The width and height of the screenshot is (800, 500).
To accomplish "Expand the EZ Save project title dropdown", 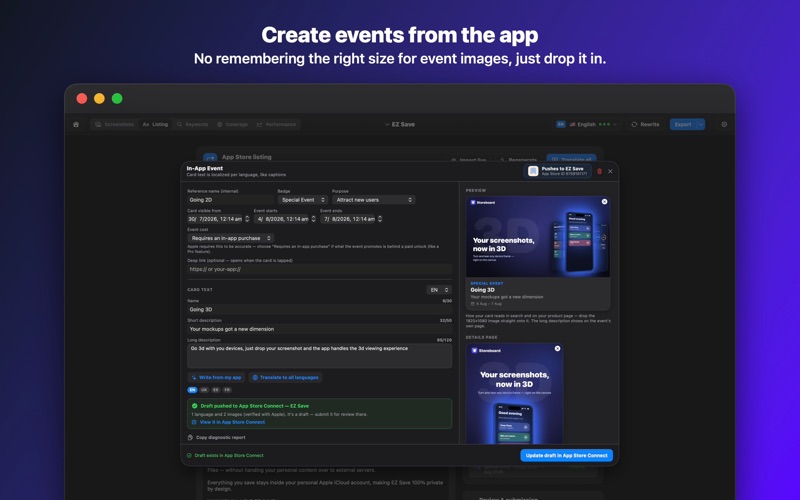I will tap(399, 124).
